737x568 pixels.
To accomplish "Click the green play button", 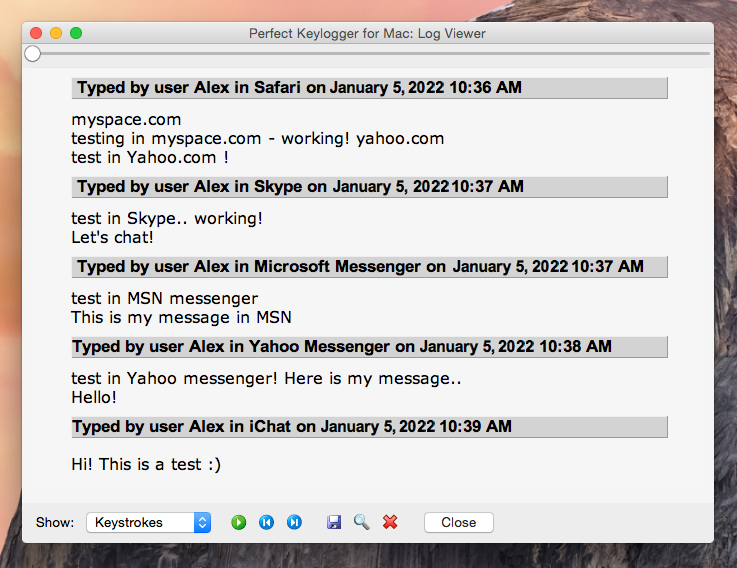I will [238, 522].
